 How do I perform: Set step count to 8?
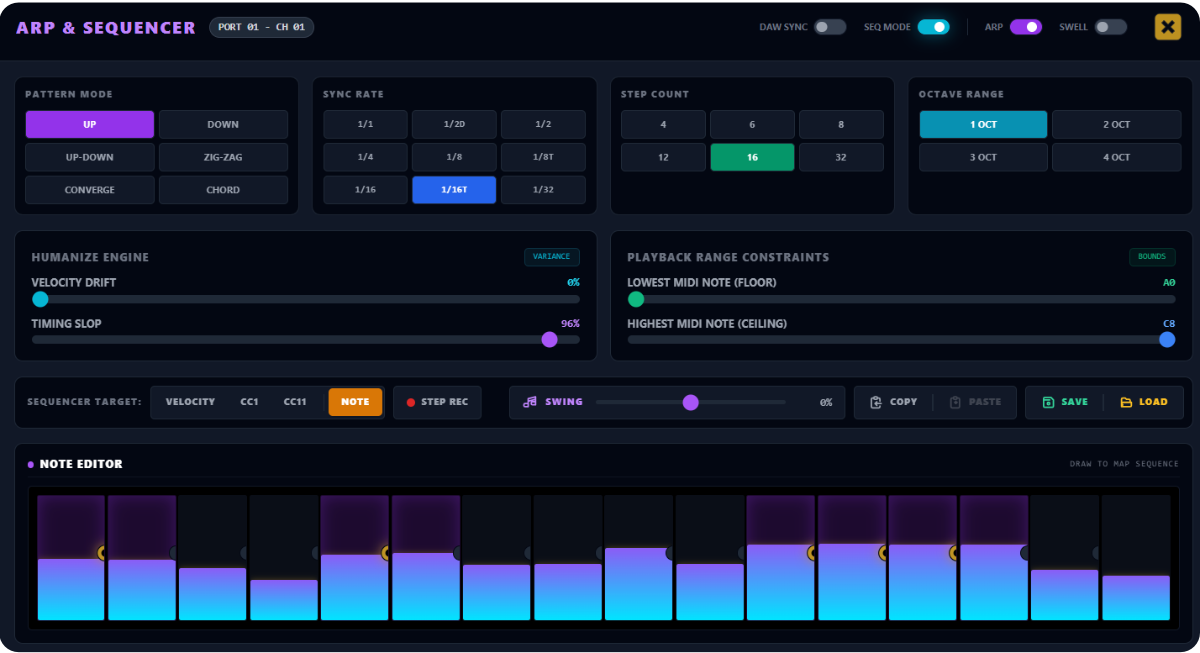coord(841,124)
